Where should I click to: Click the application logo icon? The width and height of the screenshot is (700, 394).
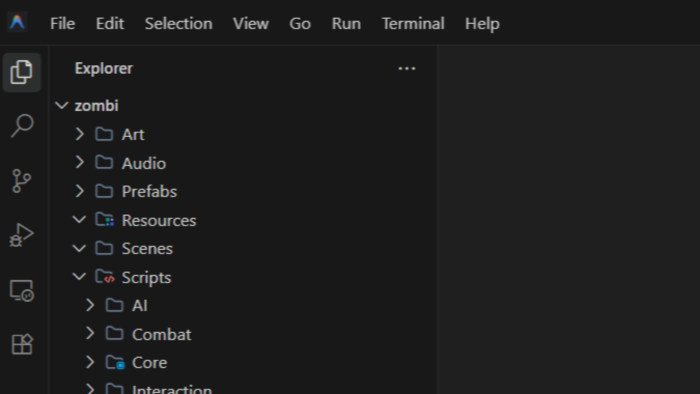point(17,22)
